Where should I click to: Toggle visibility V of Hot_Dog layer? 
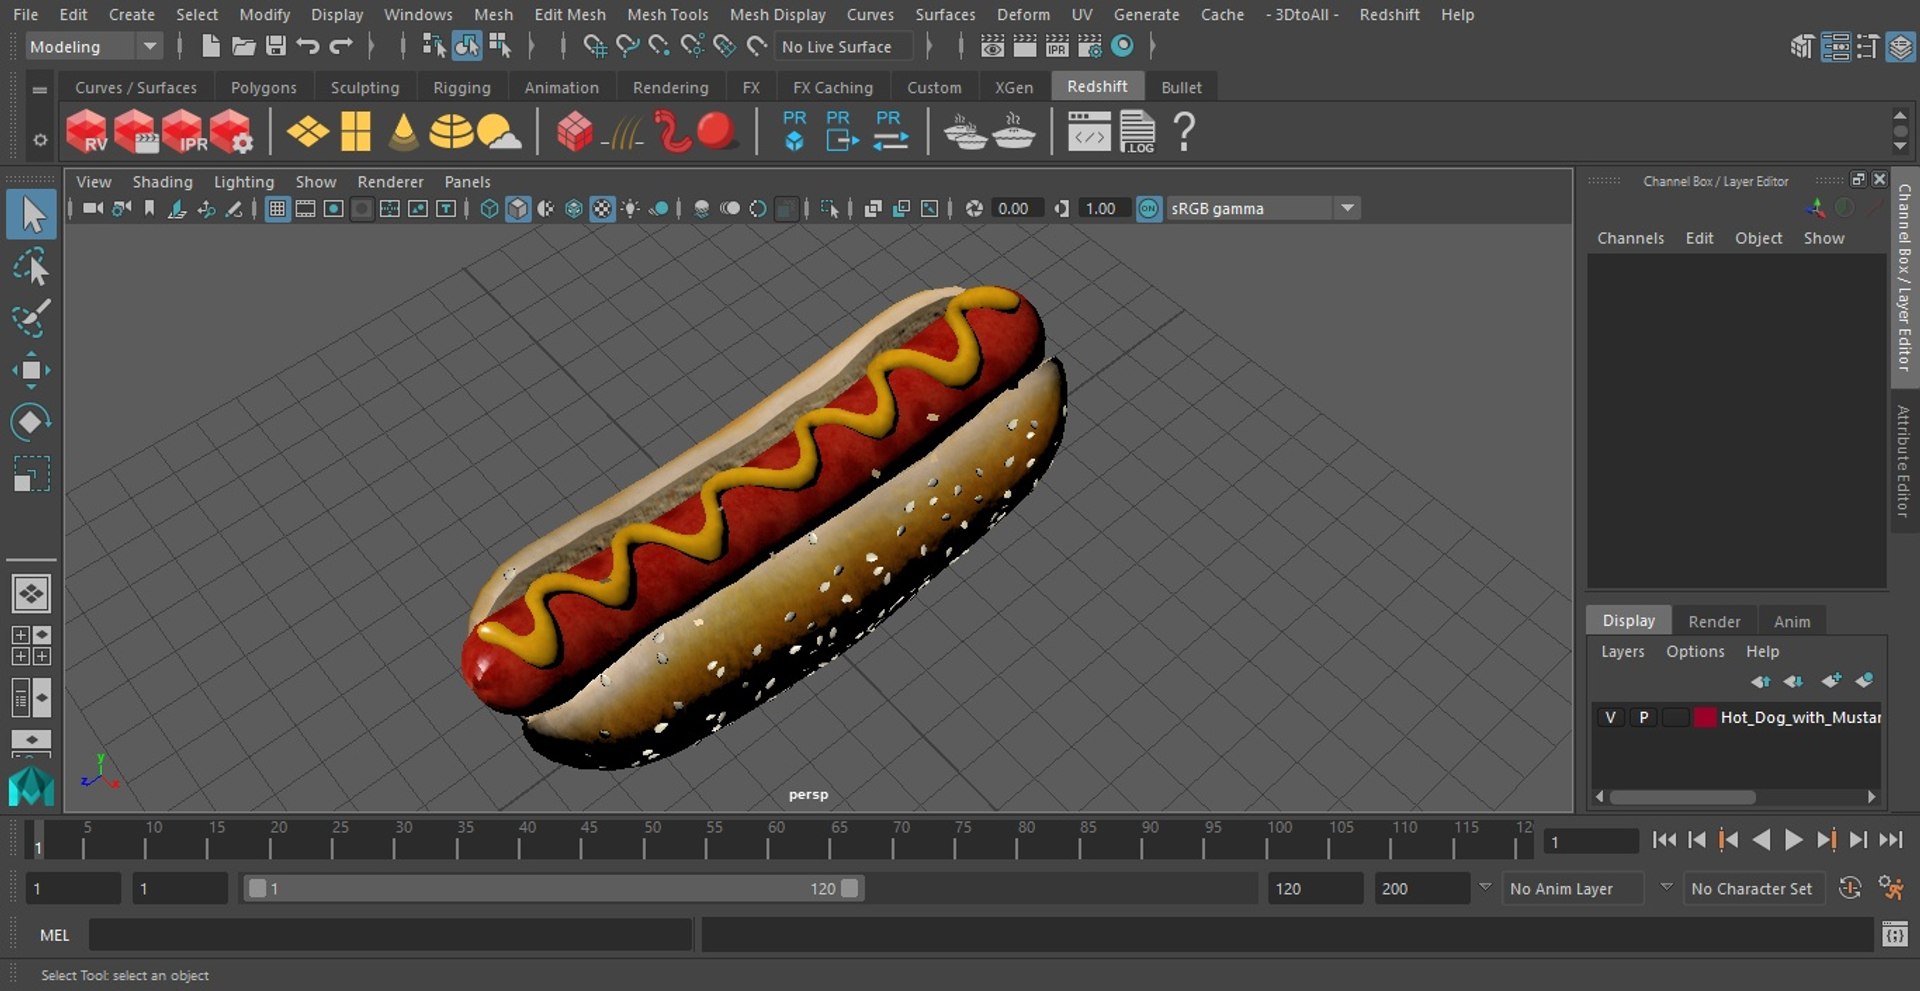click(x=1610, y=717)
